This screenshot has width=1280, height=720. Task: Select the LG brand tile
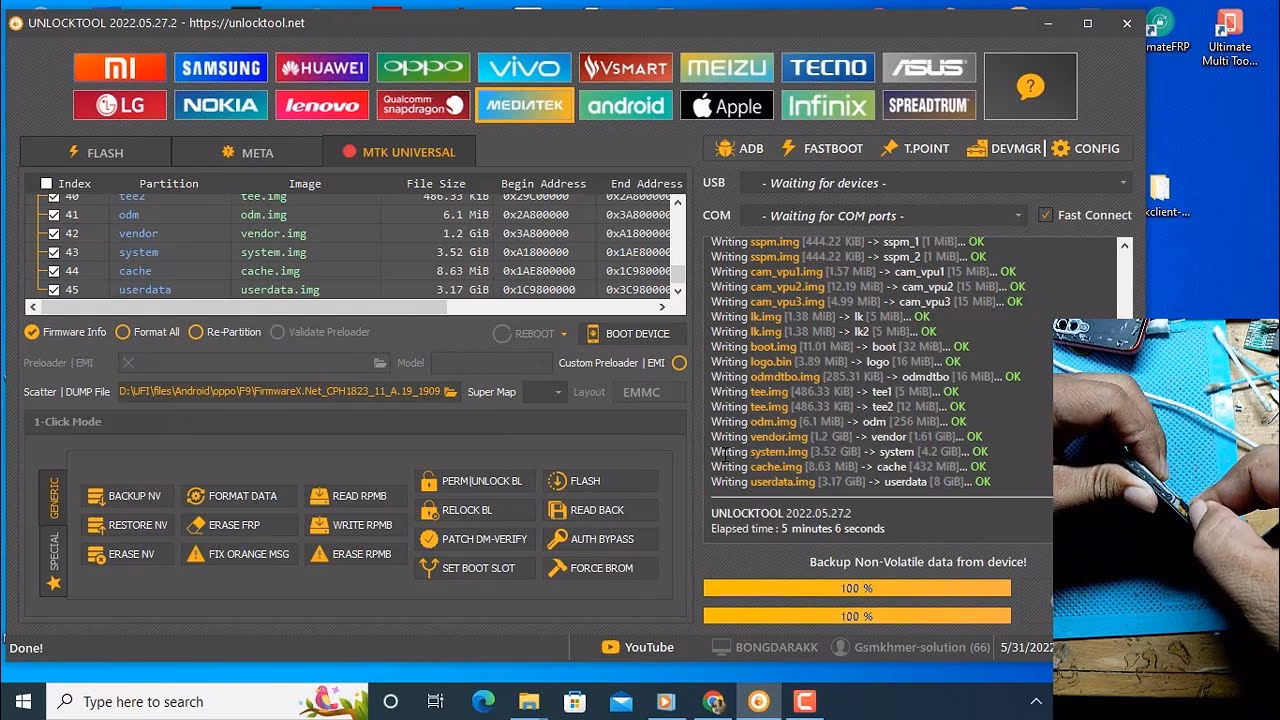tap(120, 105)
